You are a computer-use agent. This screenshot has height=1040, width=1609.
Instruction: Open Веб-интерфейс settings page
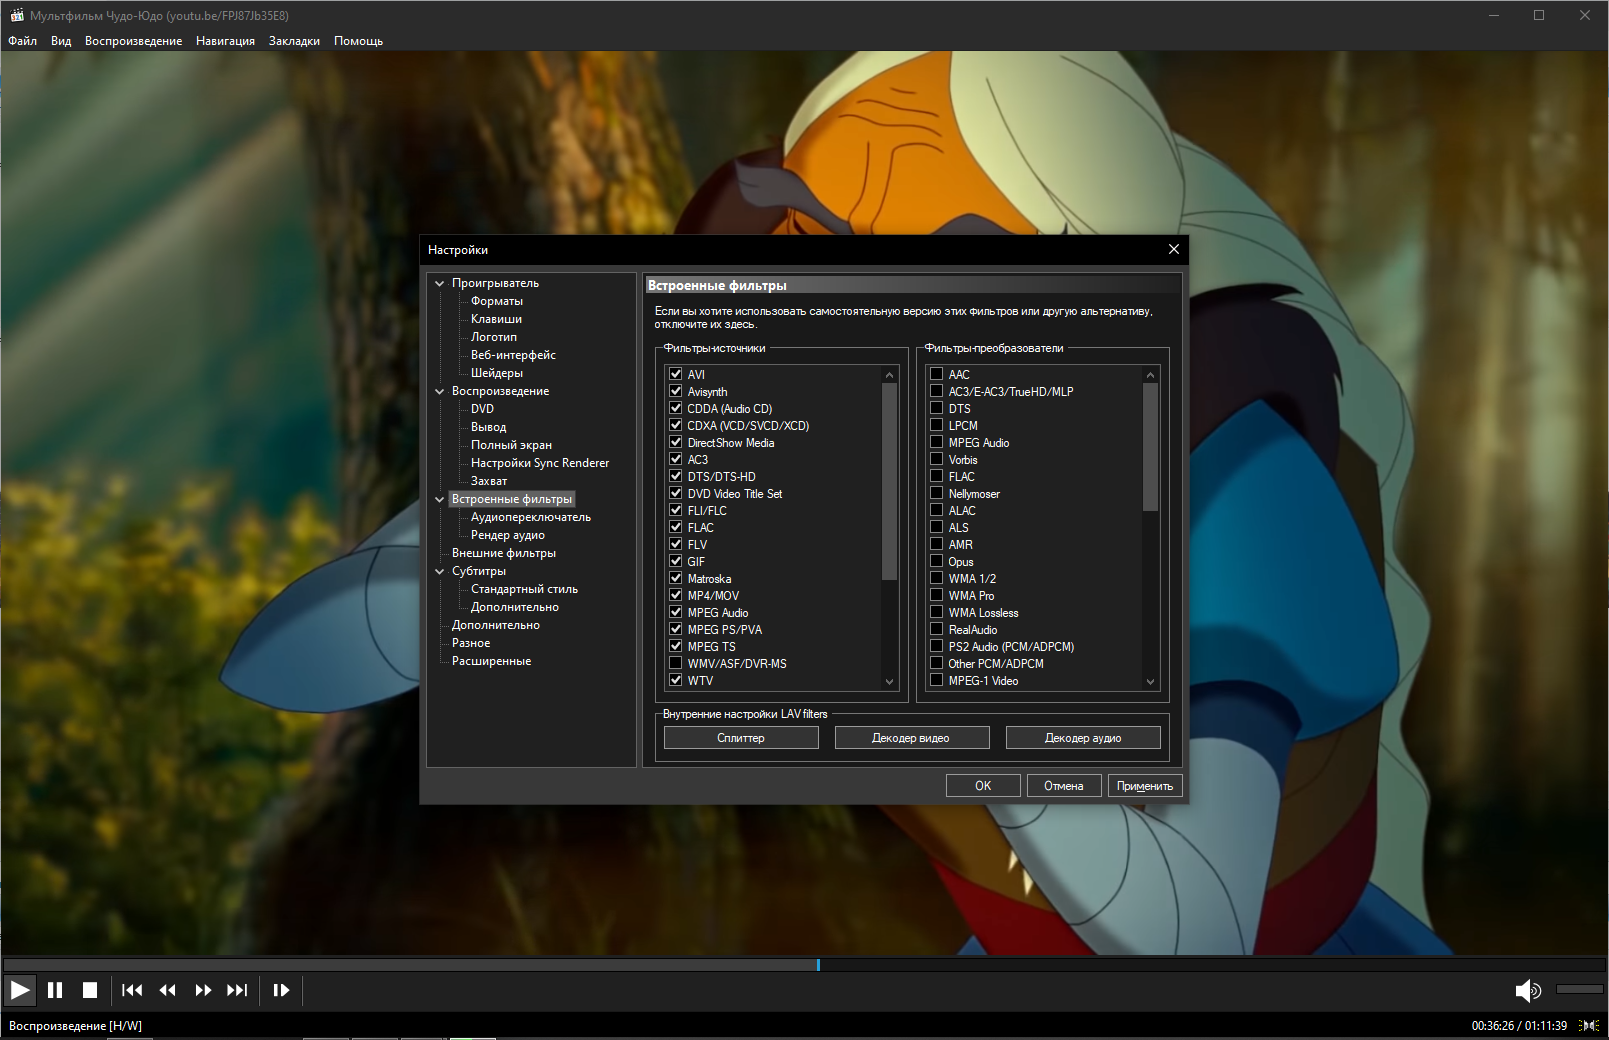tap(513, 355)
